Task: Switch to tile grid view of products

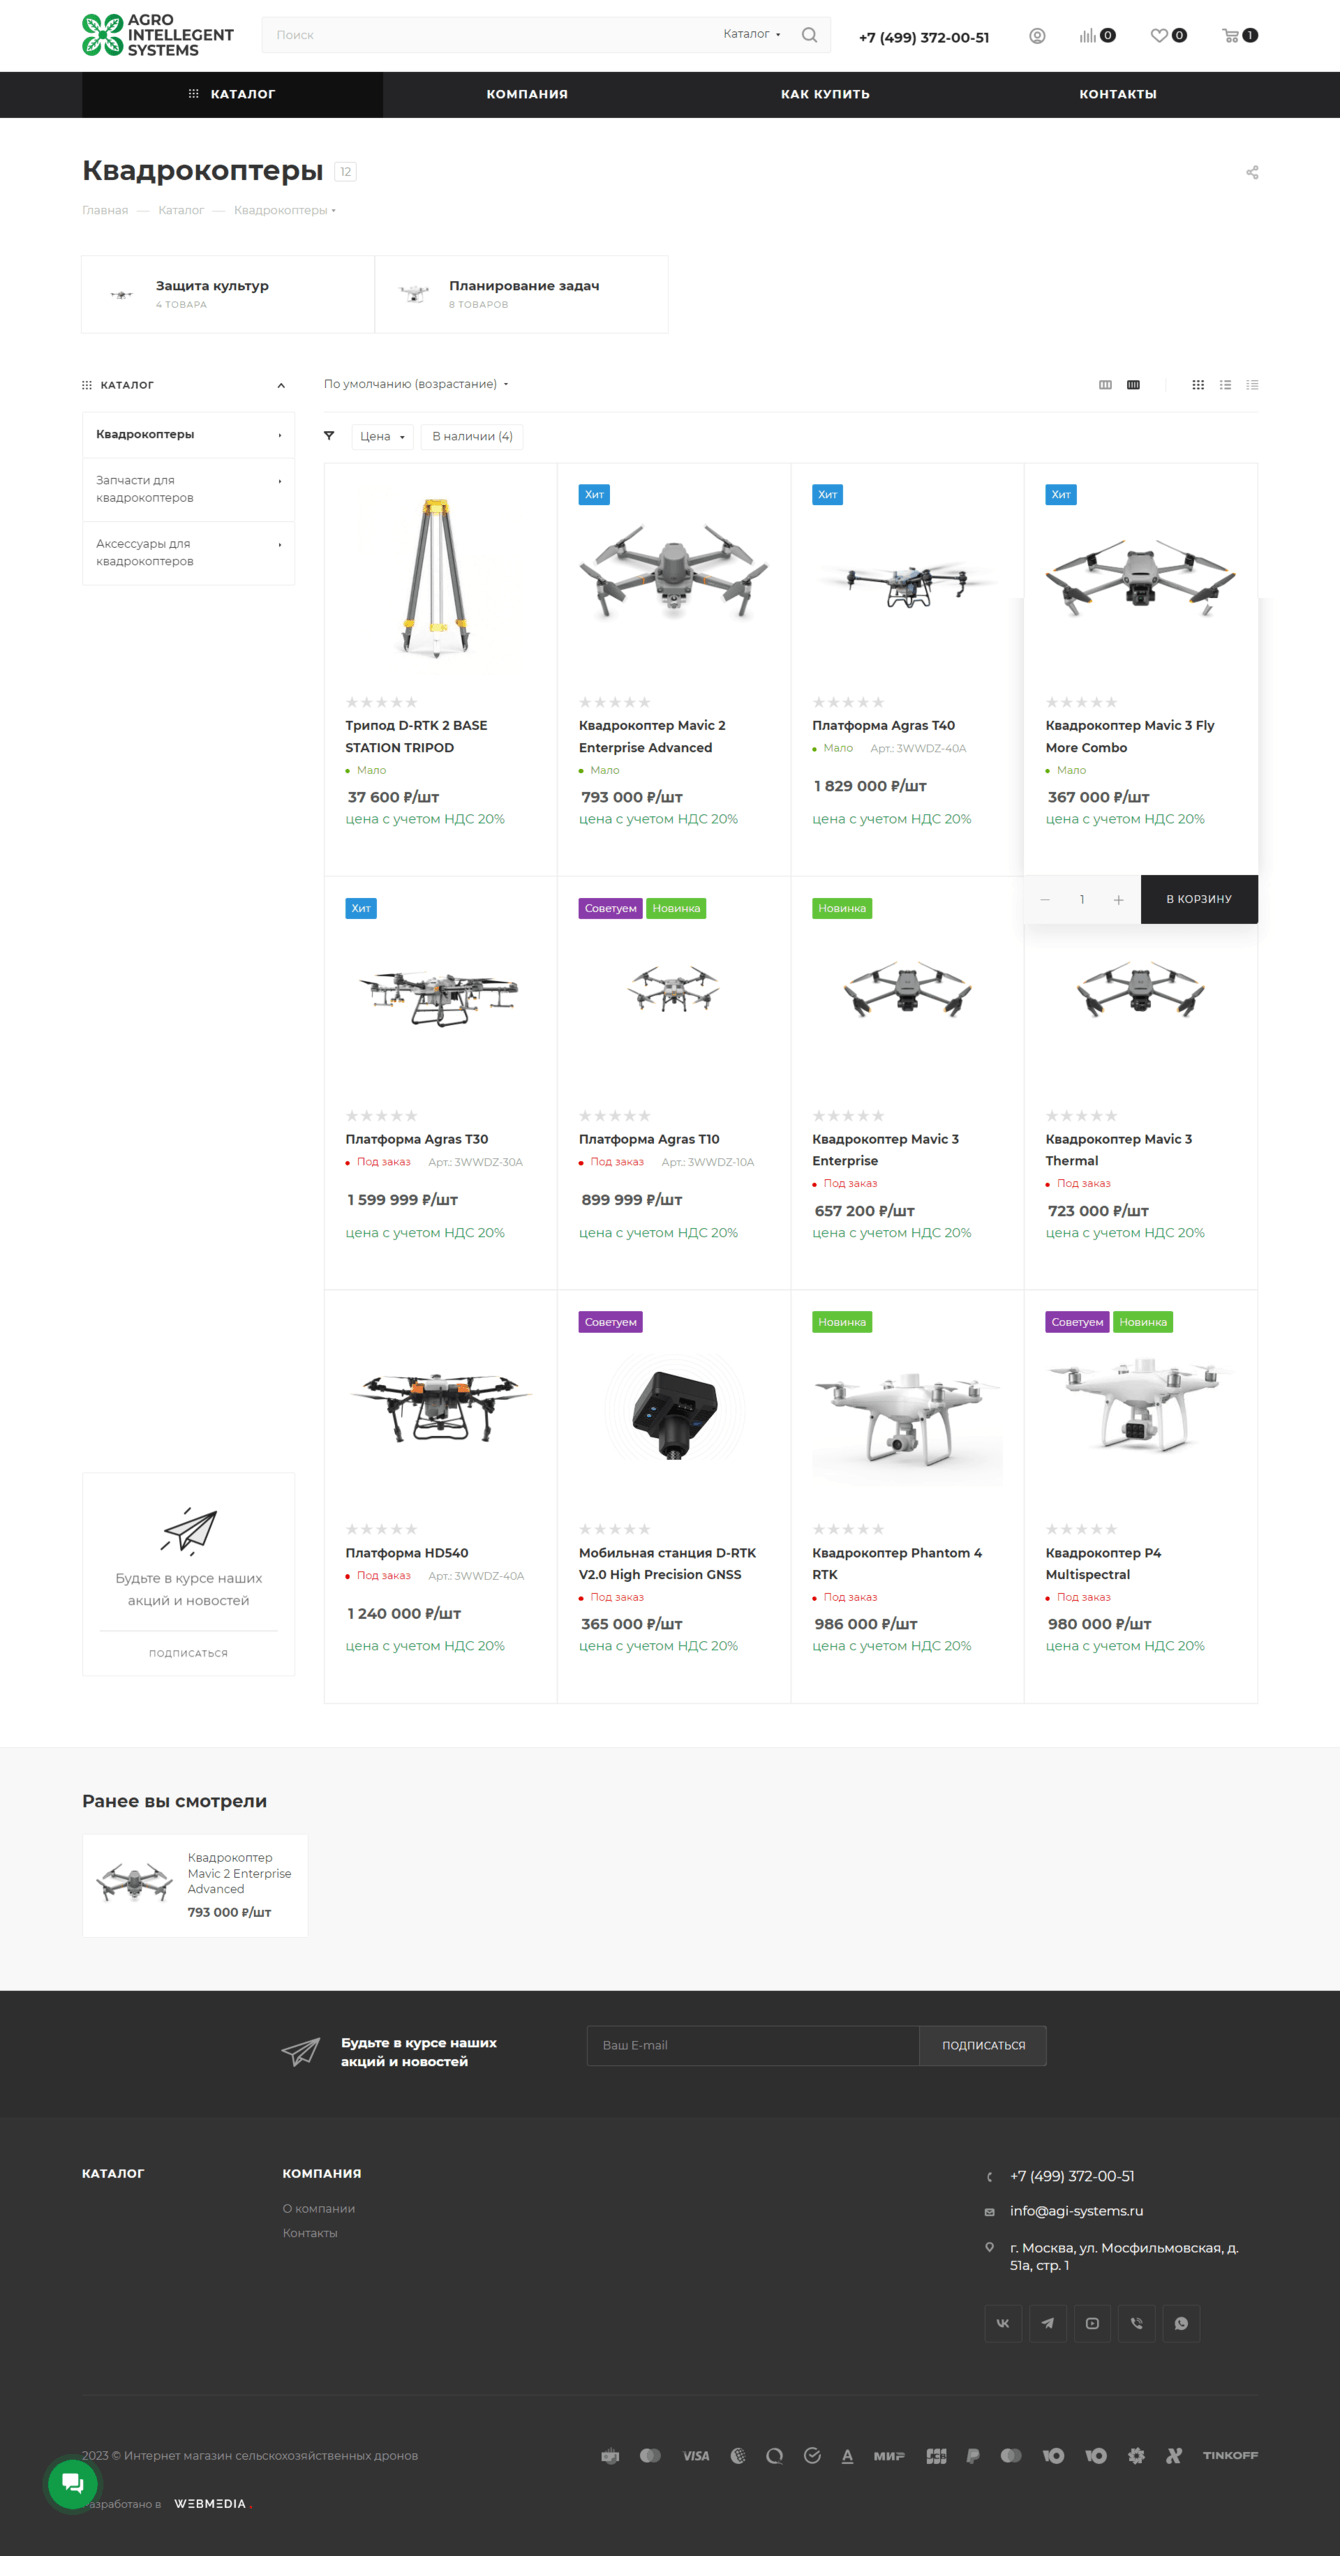Action: point(1198,385)
